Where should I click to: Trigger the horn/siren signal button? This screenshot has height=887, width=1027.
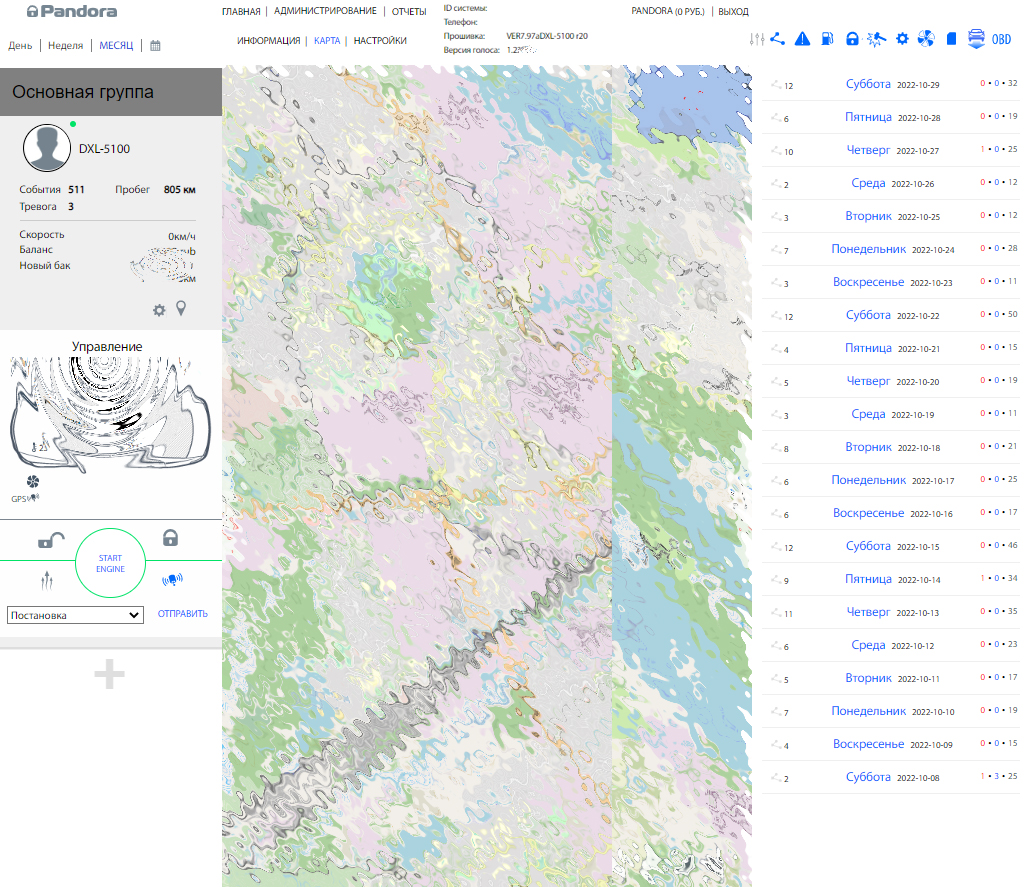[x=172, y=578]
